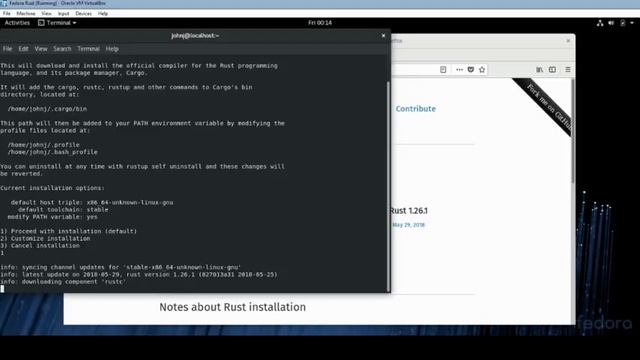Open Firefox page actions three-dots icon

click(x=459, y=69)
